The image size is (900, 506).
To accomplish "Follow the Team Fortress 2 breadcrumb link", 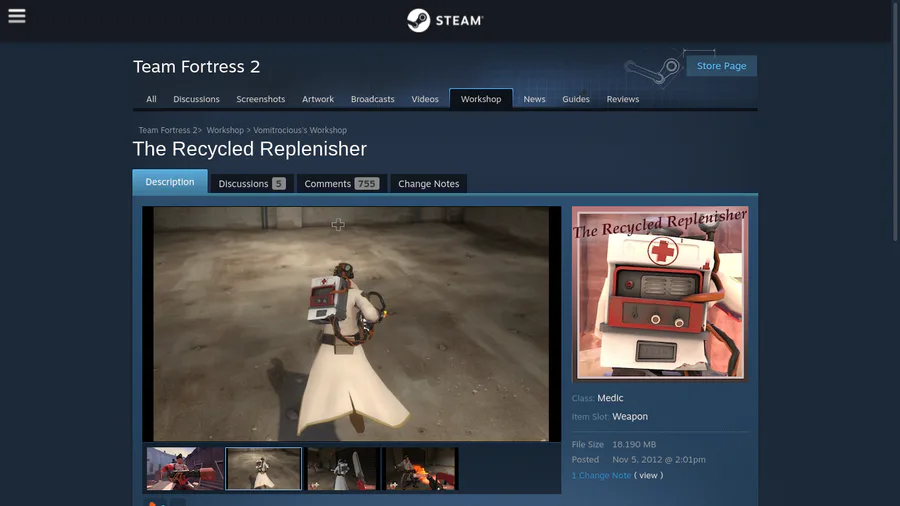I will click(168, 130).
